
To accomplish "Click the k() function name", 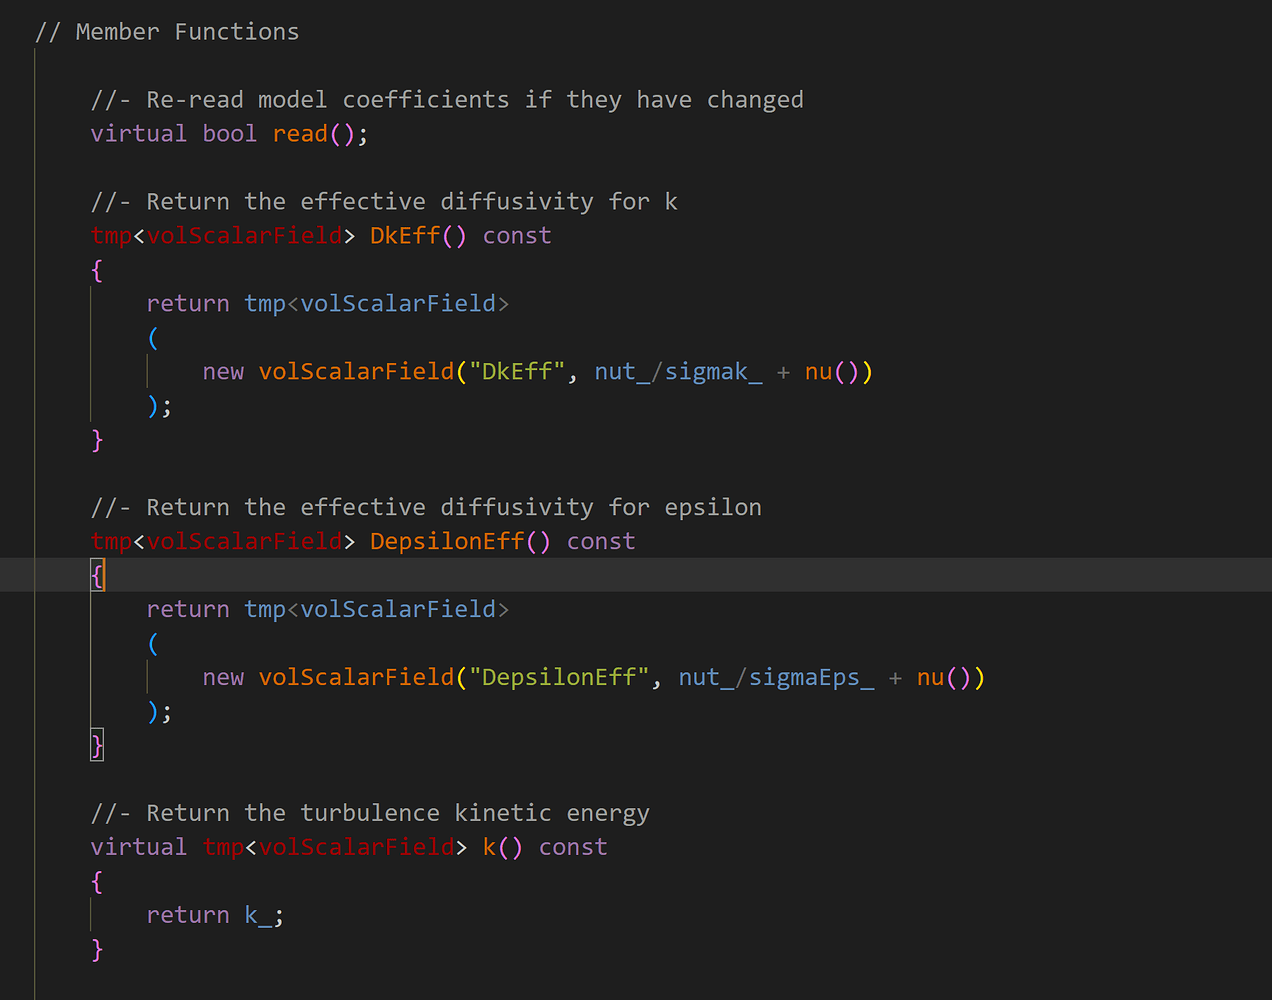I will tap(489, 848).
